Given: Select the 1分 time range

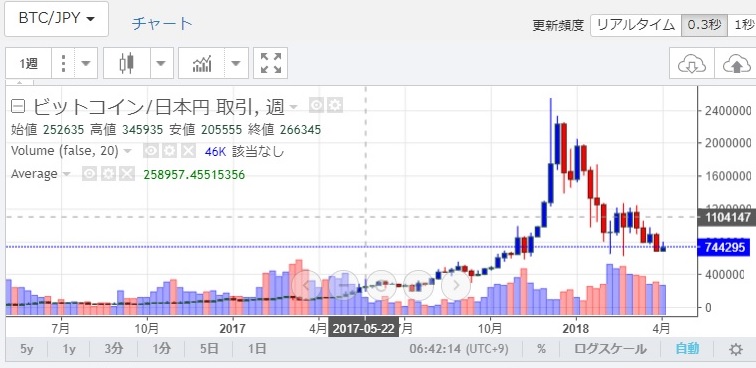Looking at the screenshot, I should [x=162, y=349].
